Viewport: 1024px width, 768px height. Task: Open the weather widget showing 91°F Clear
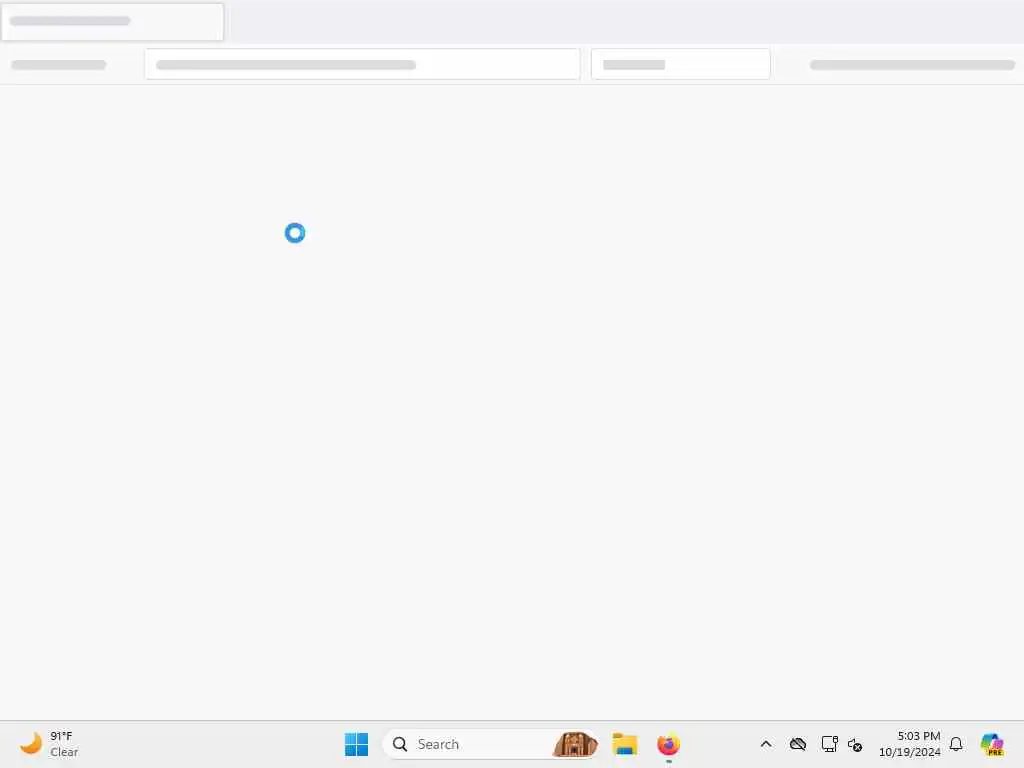[x=49, y=744]
